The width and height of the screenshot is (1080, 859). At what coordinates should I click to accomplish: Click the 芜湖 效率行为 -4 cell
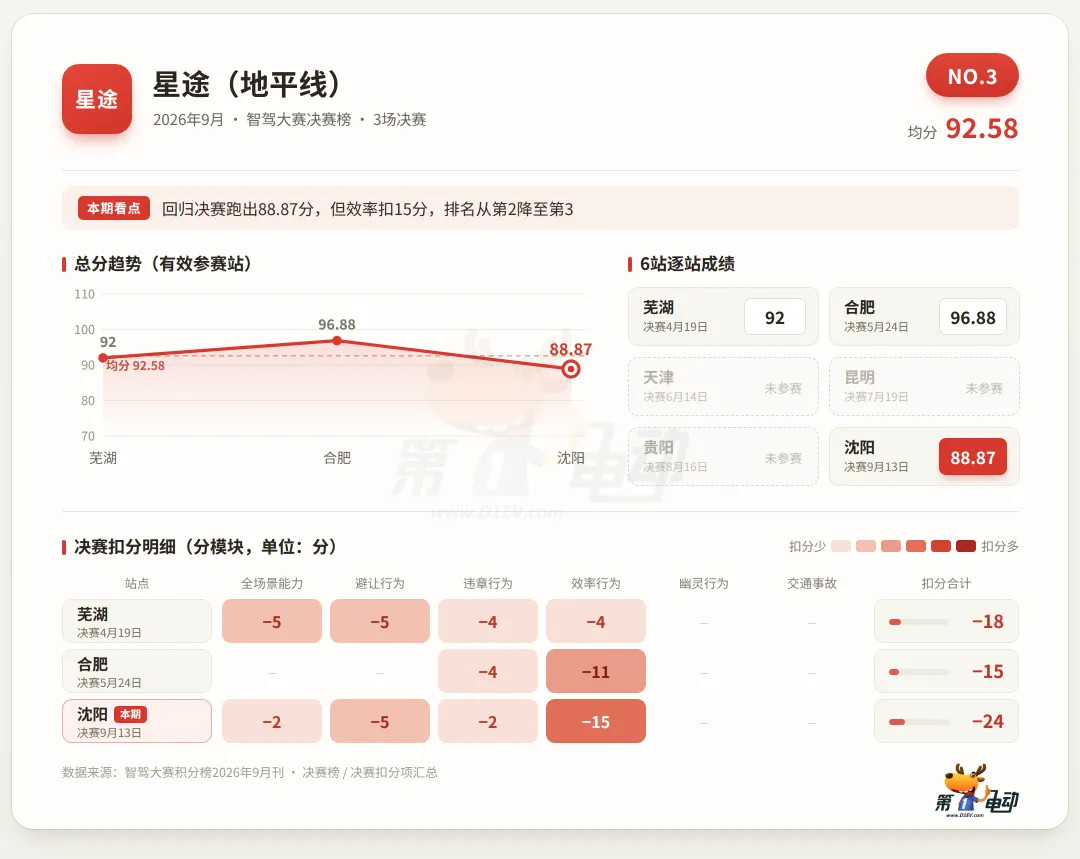596,621
